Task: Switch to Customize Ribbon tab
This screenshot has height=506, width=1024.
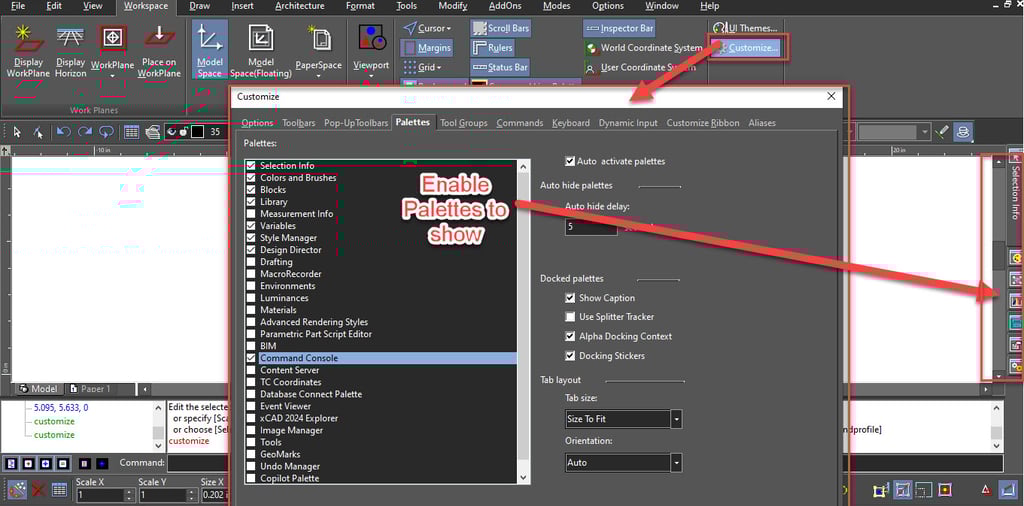Action: (x=703, y=123)
